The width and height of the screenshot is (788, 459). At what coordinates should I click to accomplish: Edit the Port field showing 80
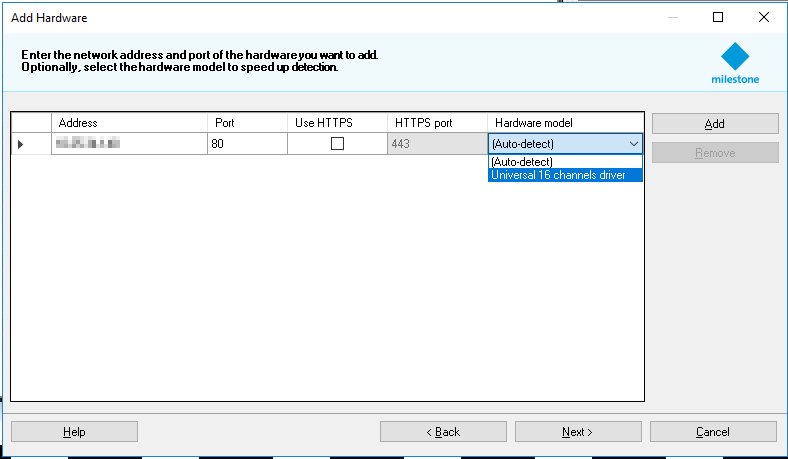click(x=246, y=144)
